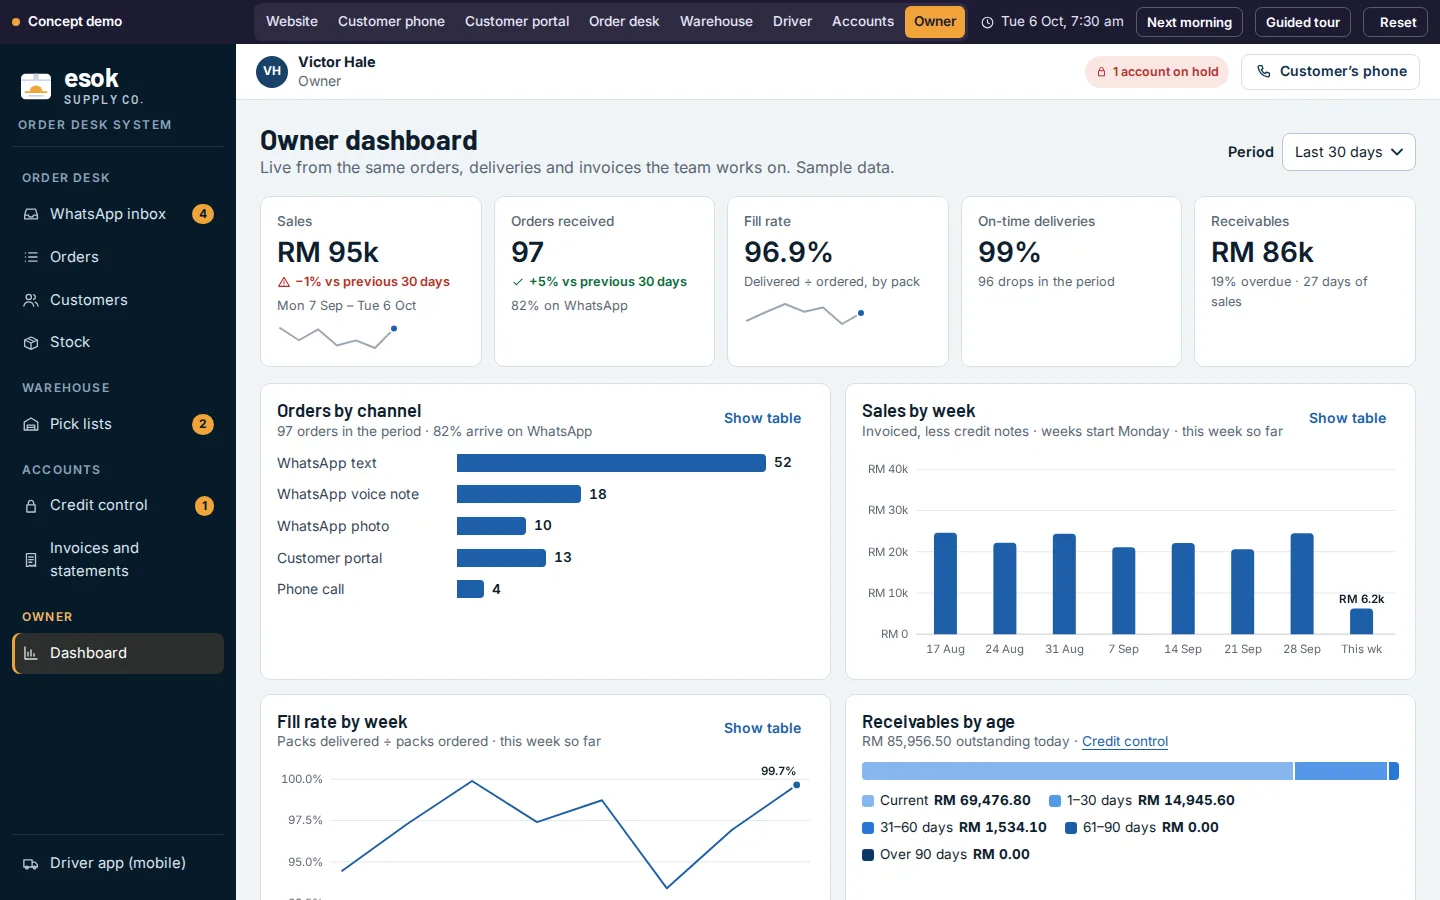Click the Next morning button
The image size is (1440, 900).
point(1189,22)
